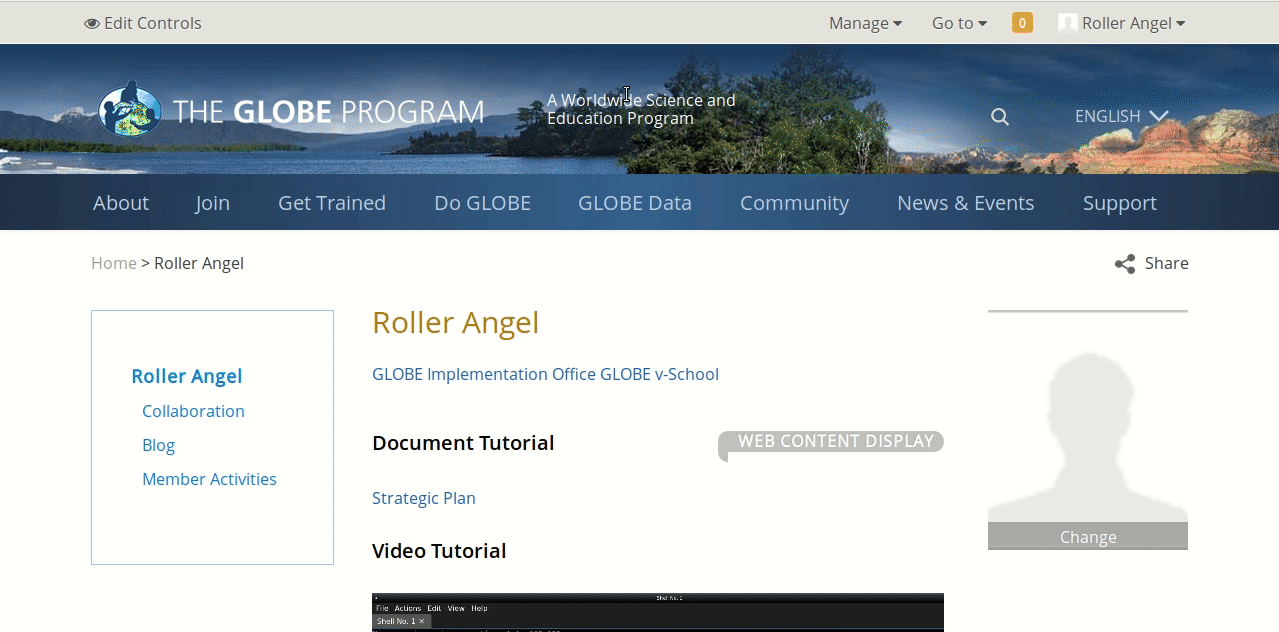Open the Go to dropdown
Viewport: 1279px width, 632px height.
[959, 23]
